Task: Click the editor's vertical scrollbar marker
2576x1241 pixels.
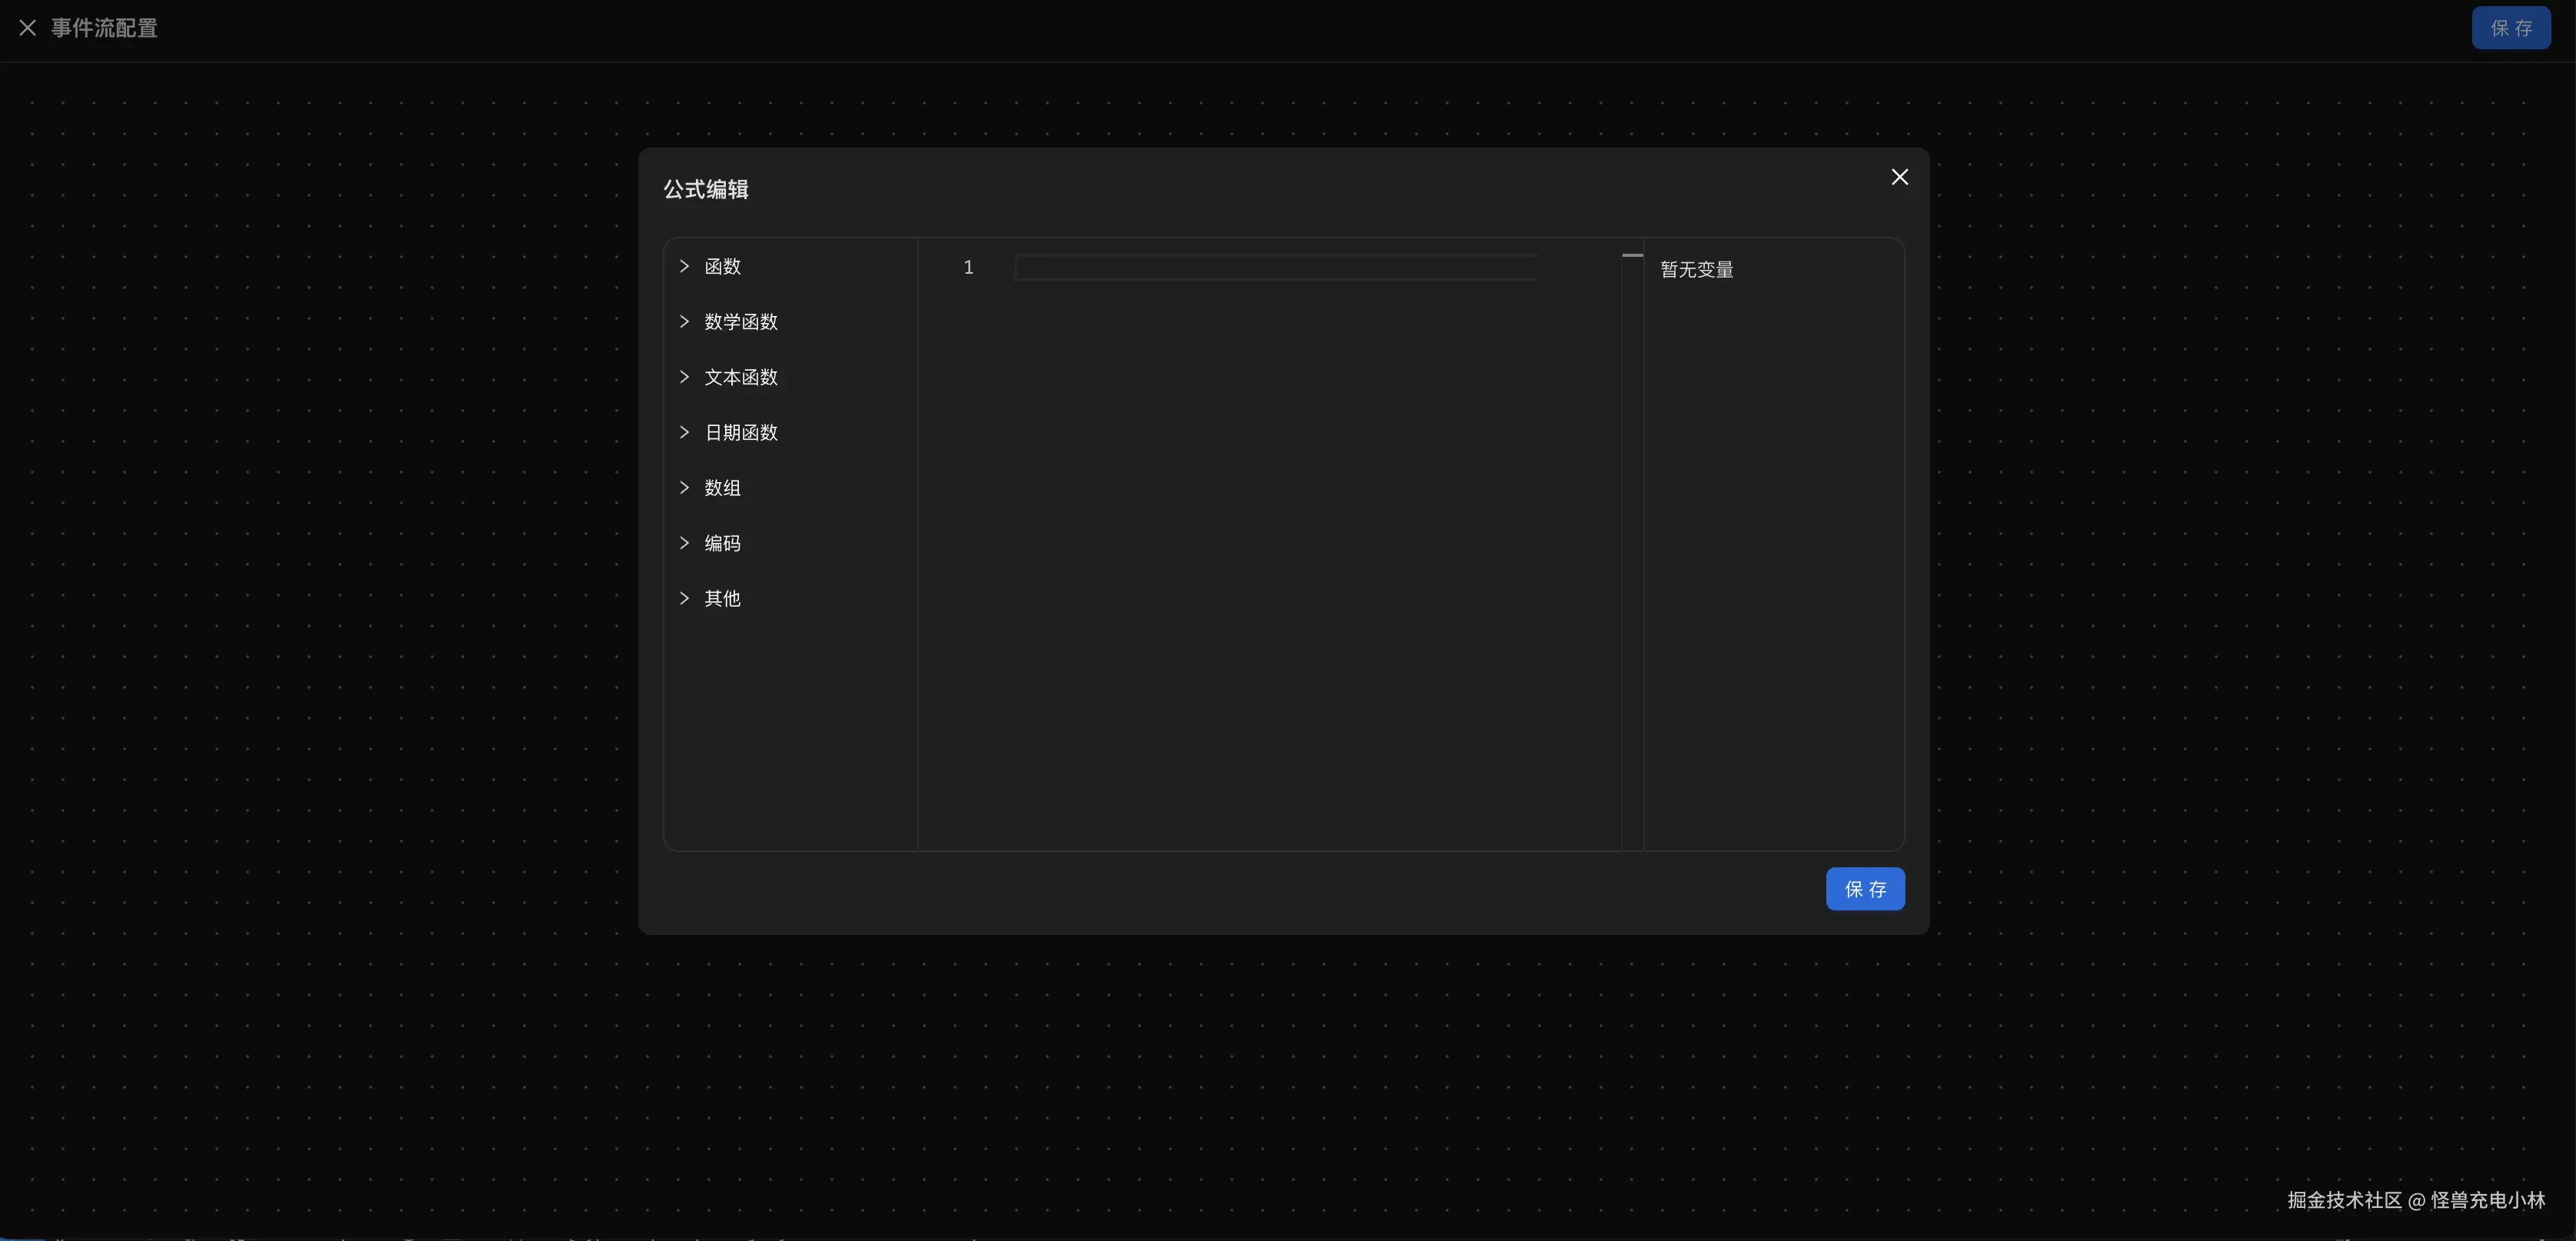Action: (x=1632, y=256)
